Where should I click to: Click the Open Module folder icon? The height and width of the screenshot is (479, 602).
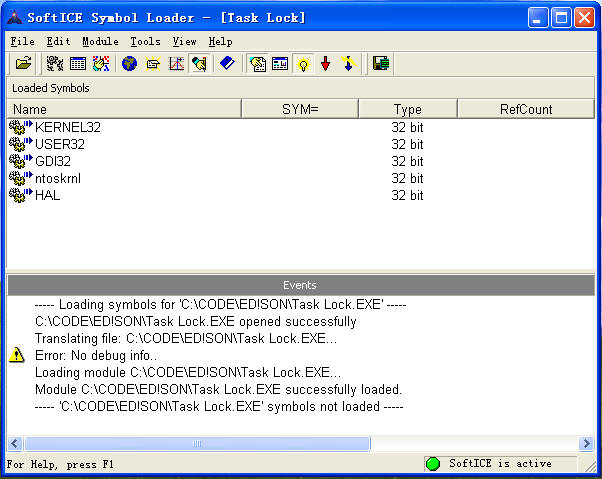23,63
